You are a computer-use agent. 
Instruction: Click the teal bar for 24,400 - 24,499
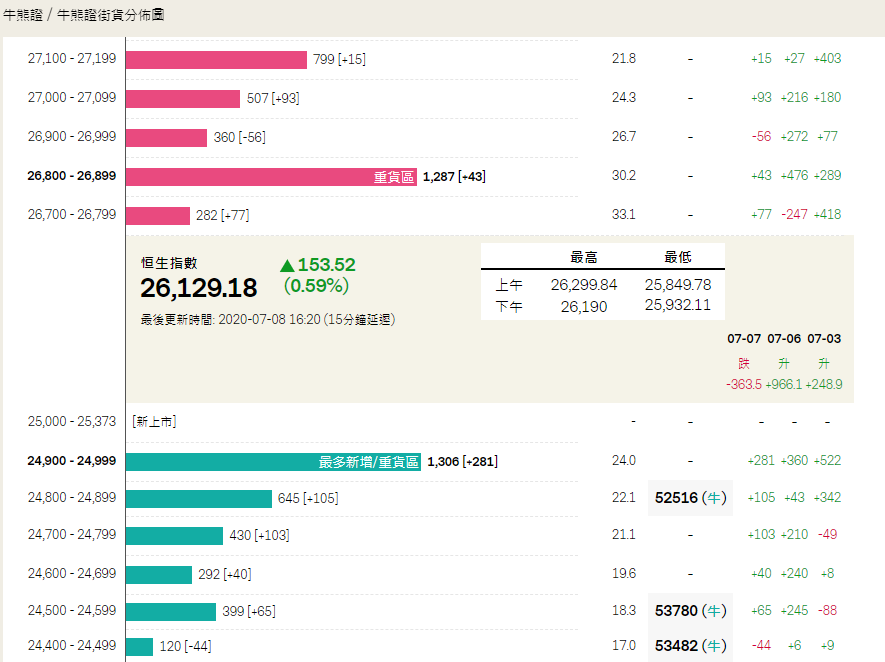point(139,646)
